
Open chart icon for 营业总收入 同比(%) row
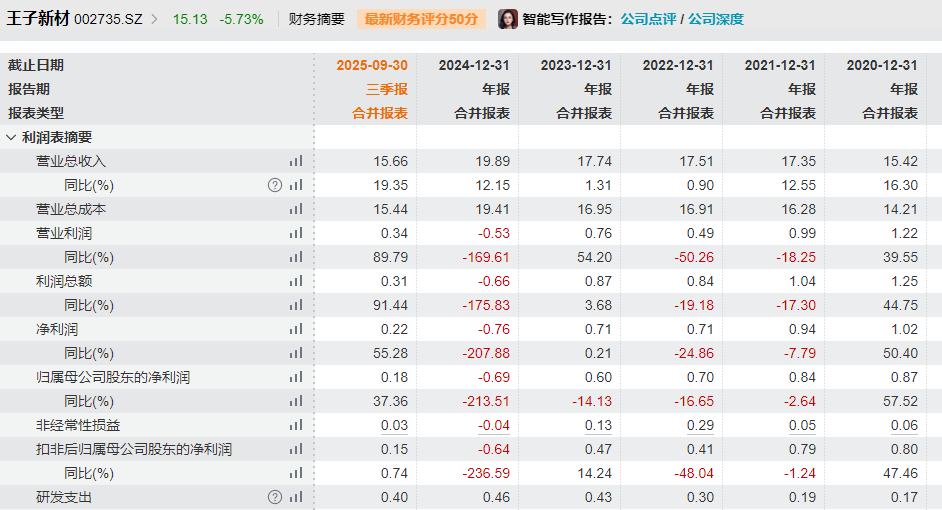(296, 185)
